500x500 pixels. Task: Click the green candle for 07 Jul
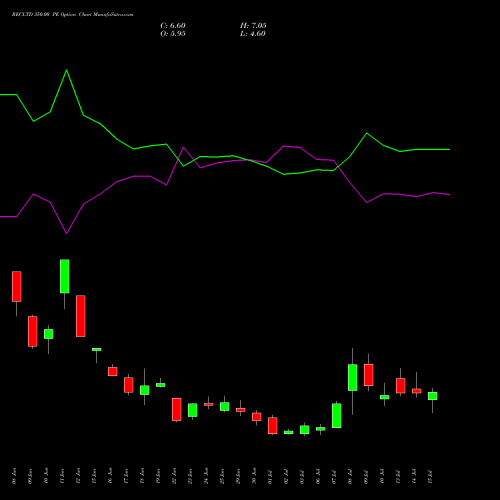pos(337,416)
